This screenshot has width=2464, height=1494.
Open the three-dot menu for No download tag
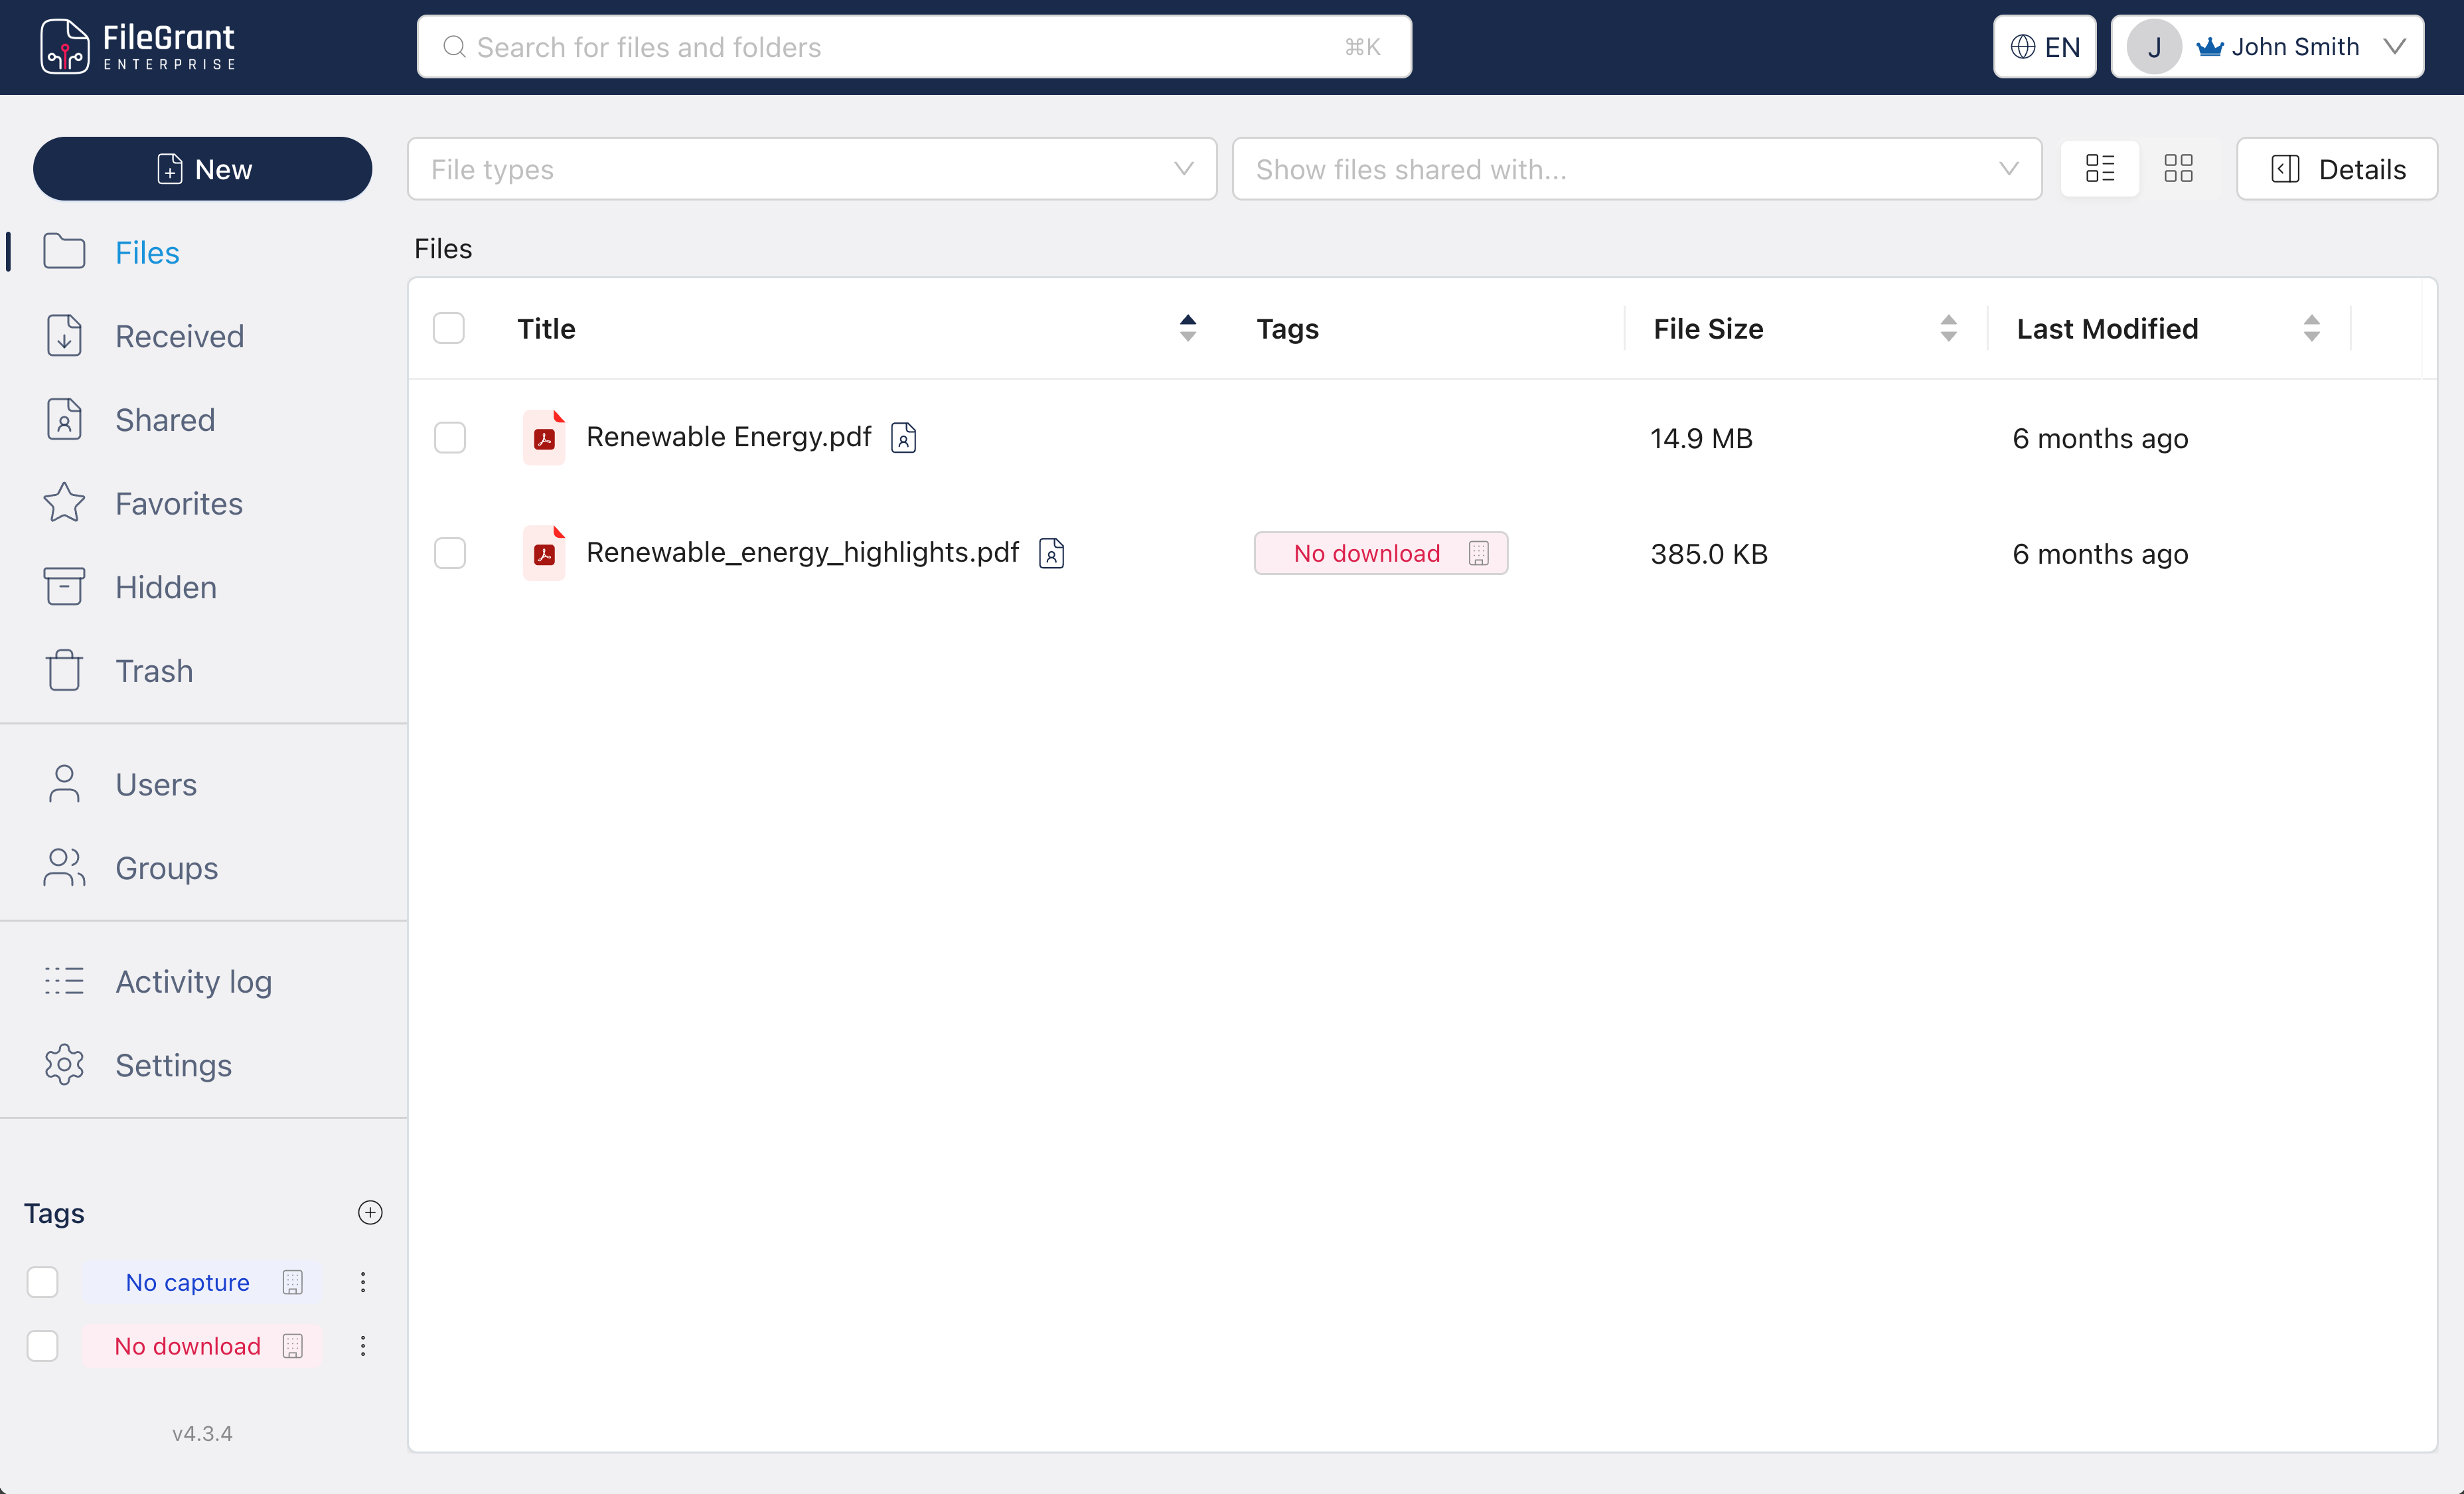(362, 1346)
